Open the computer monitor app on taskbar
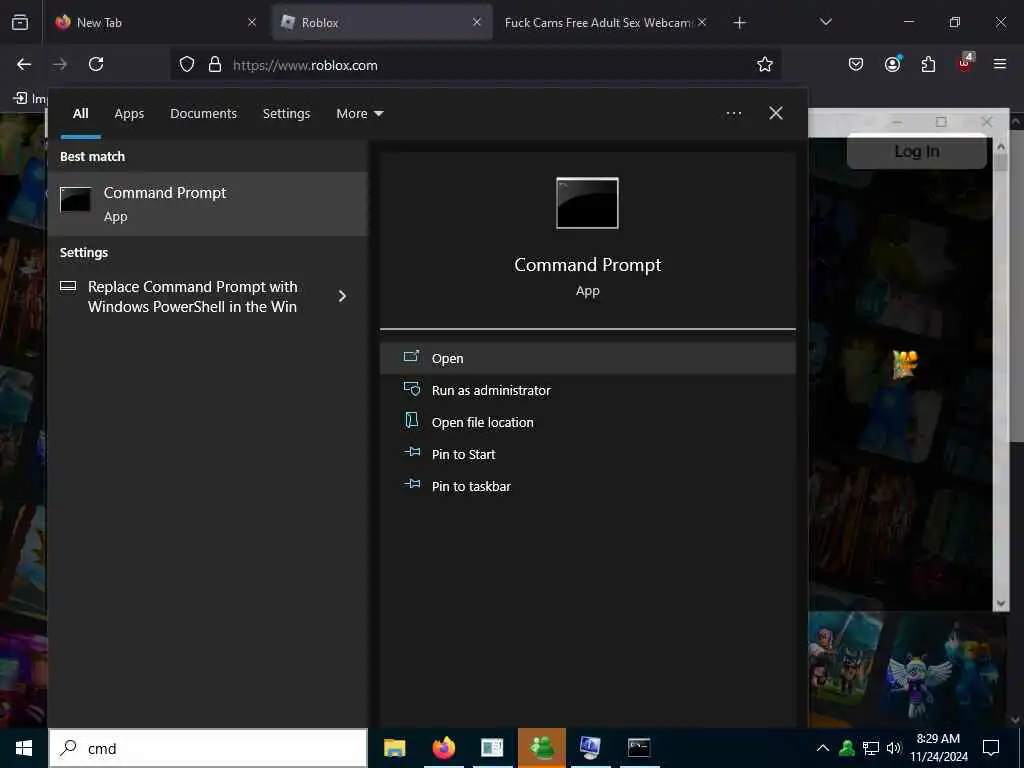The image size is (1024, 768). click(x=590, y=748)
